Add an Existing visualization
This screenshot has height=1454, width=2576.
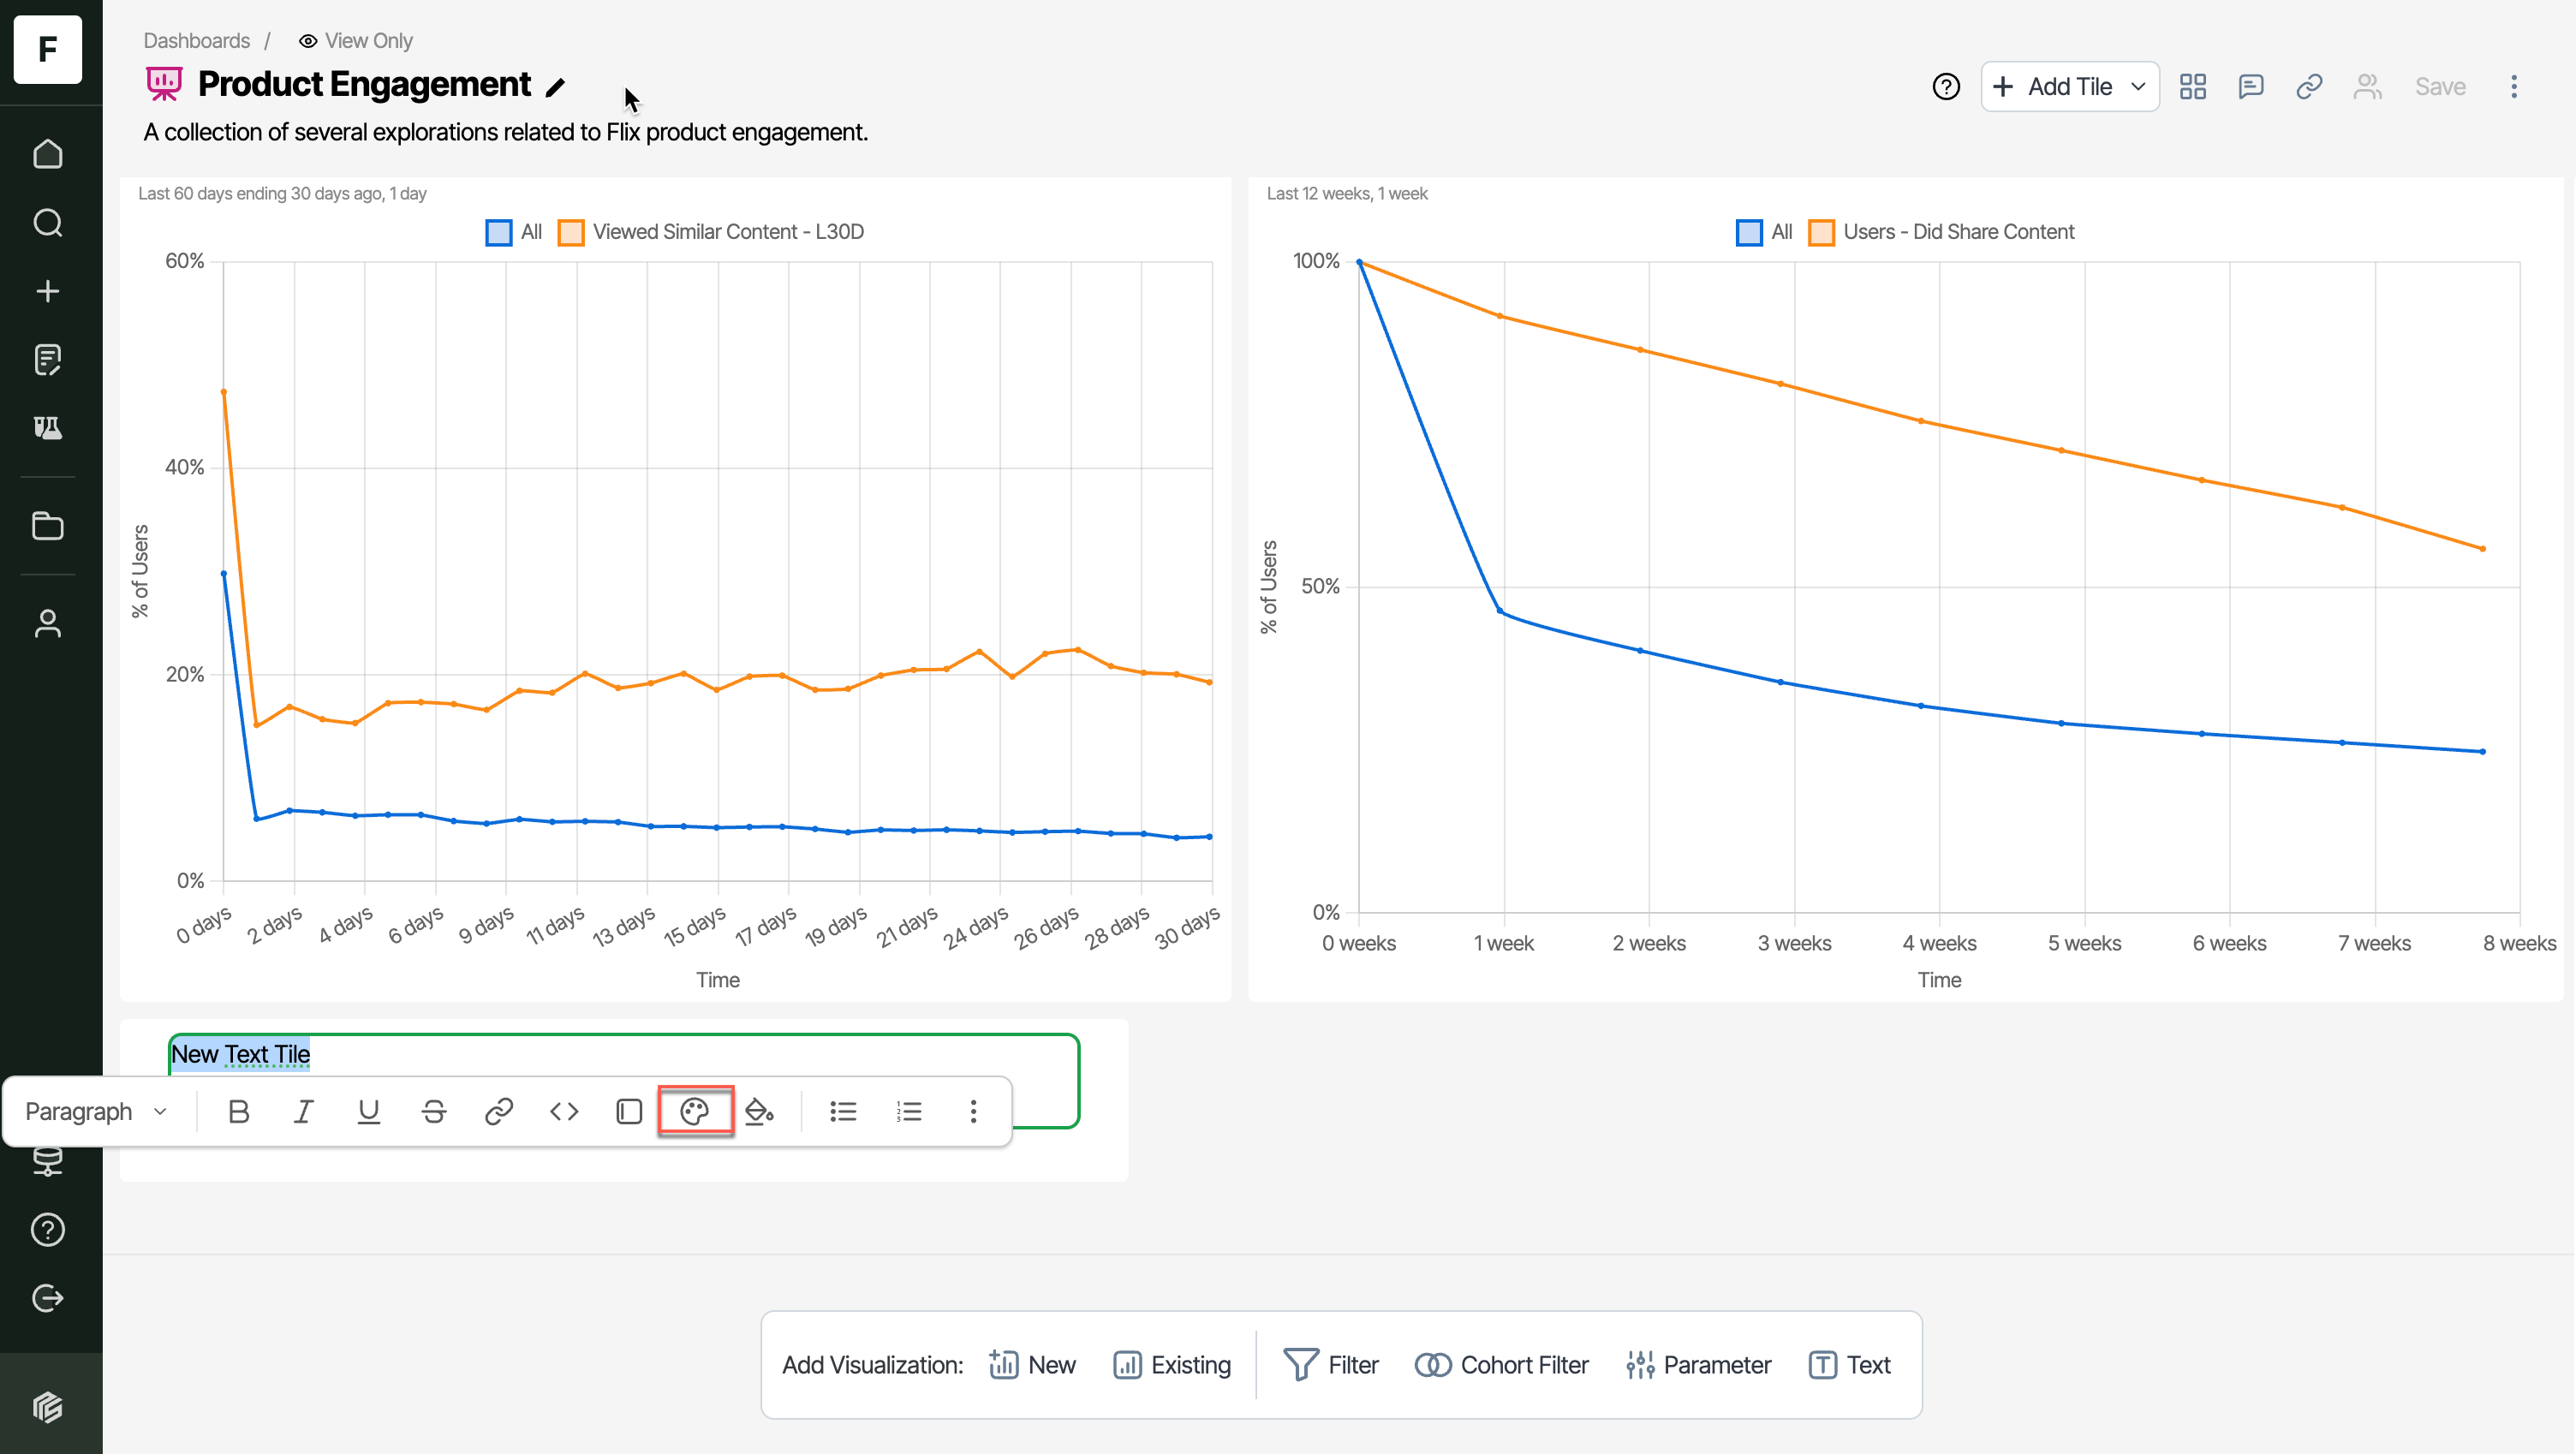tap(1172, 1365)
